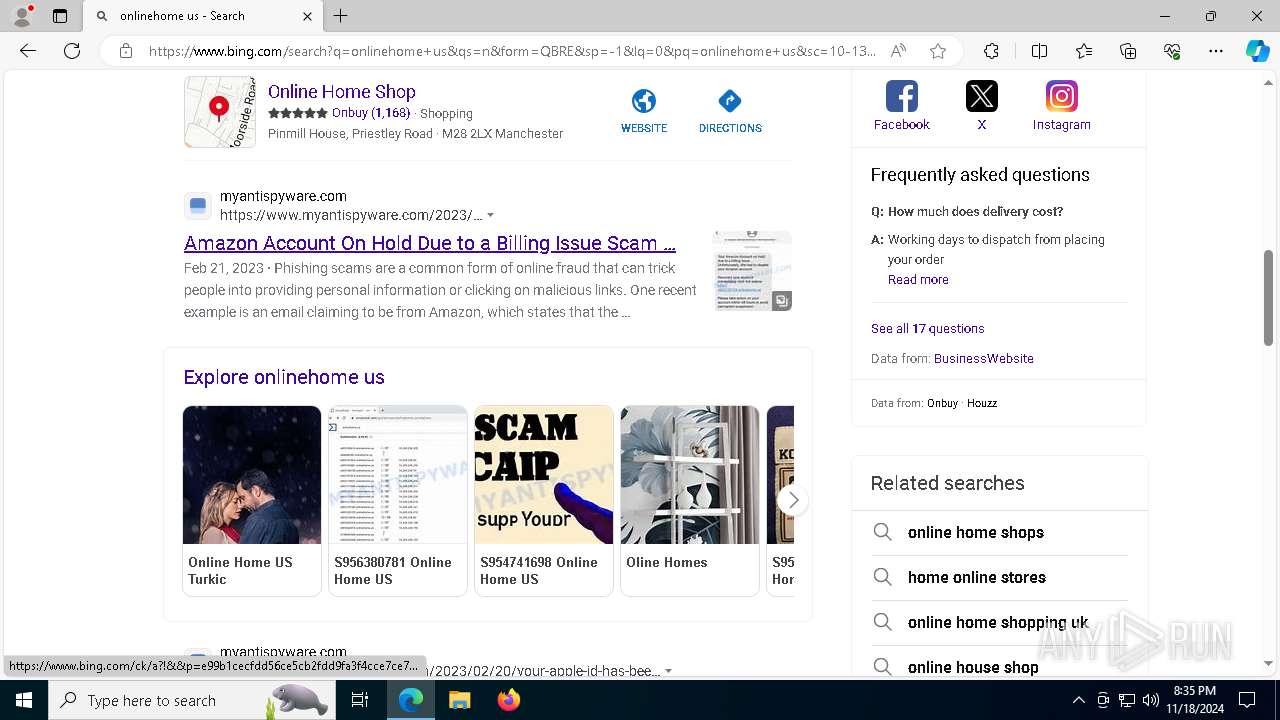The image size is (1280, 720).
Task: Open File Explorer from the taskbar
Action: pos(459,700)
